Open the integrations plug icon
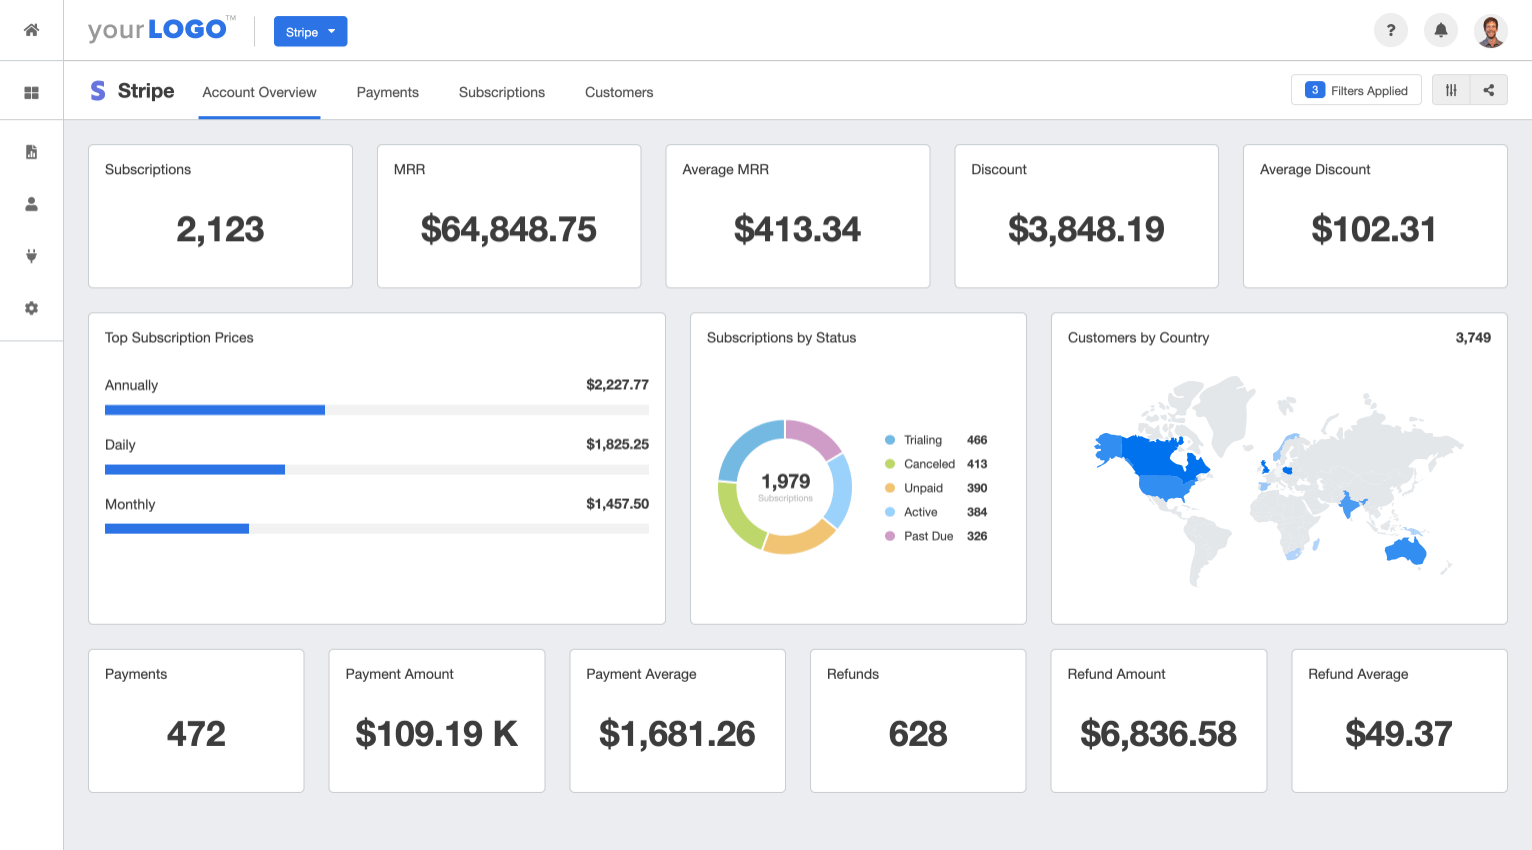 (31, 256)
